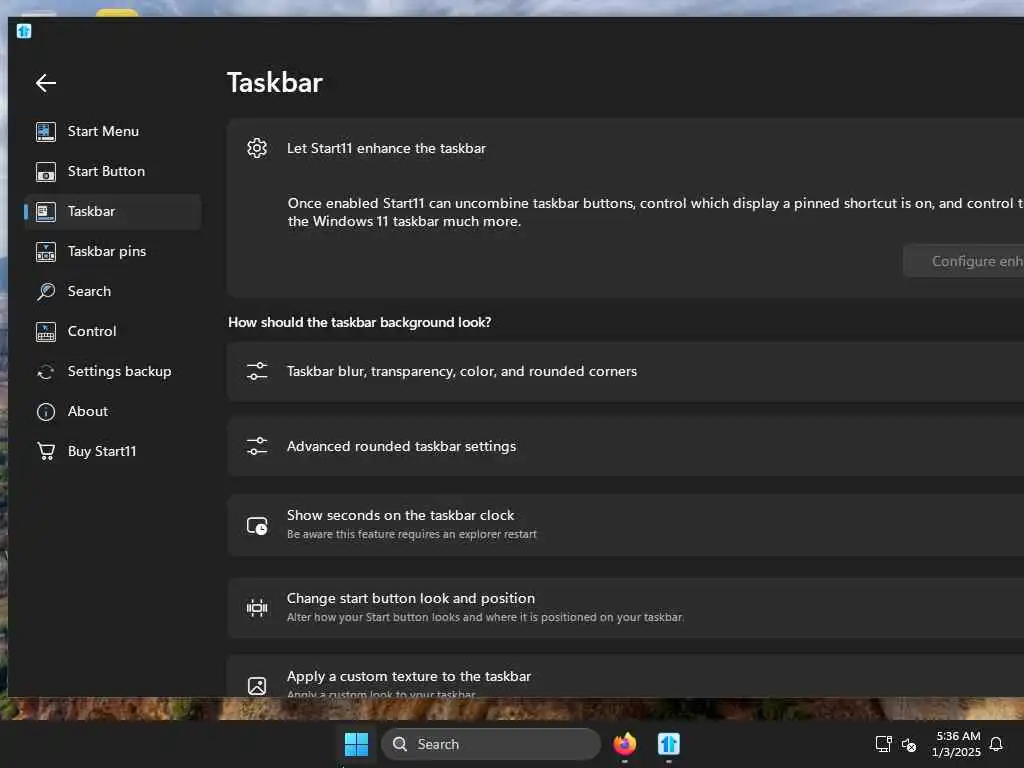This screenshot has height=768, width=1024.
Task: Click the Control keyboard icon
Action: coord(46,332)
